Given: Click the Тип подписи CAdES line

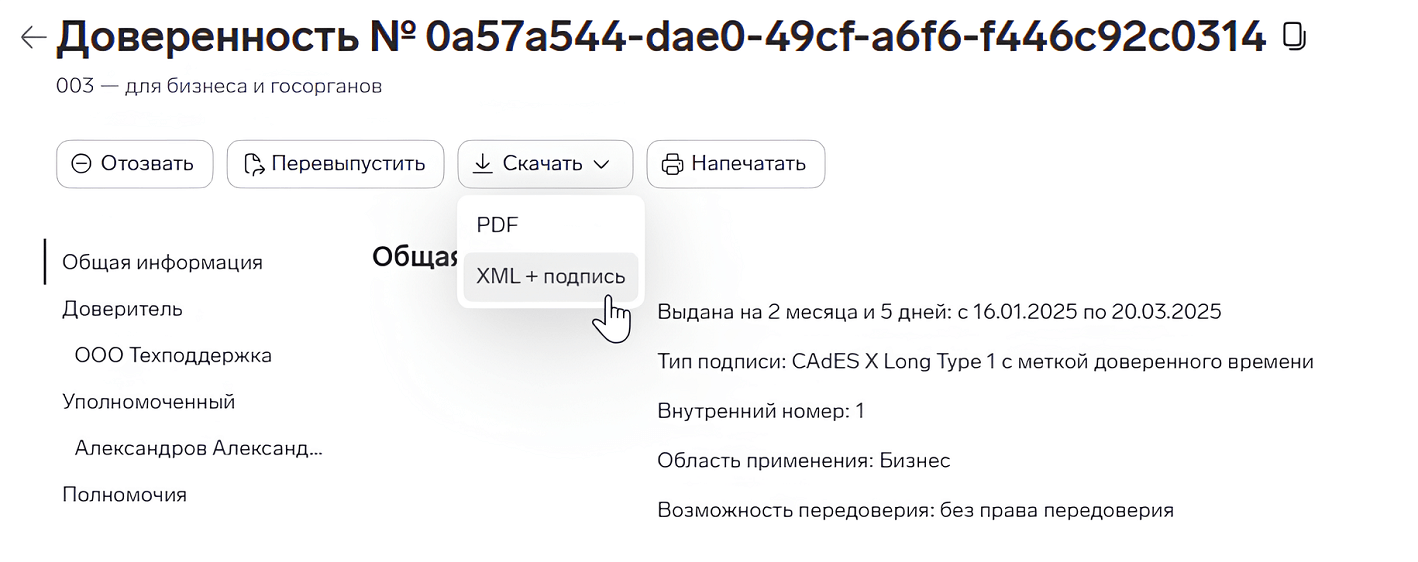Looking at the screenshot, I should click(985, 362).
